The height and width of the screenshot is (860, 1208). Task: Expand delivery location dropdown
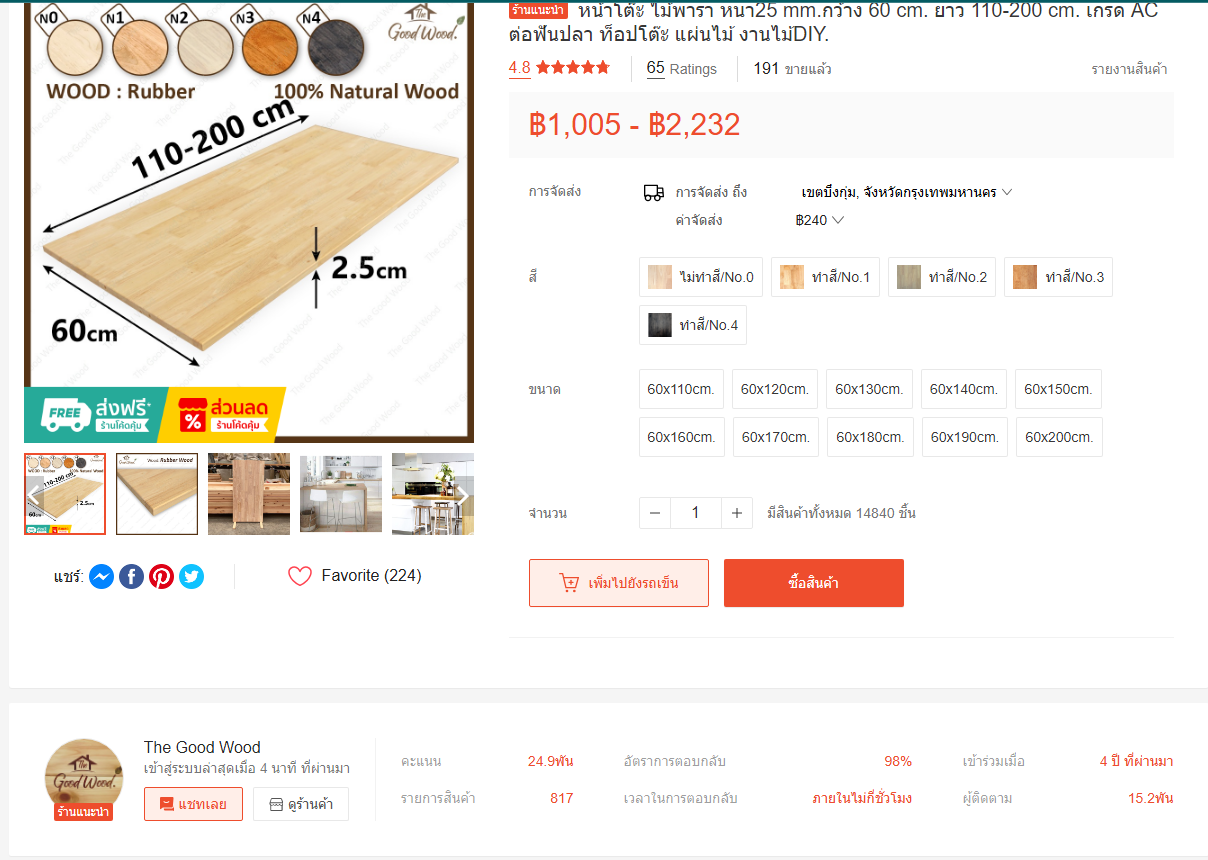pyautogui.click(x=907, y=192)
